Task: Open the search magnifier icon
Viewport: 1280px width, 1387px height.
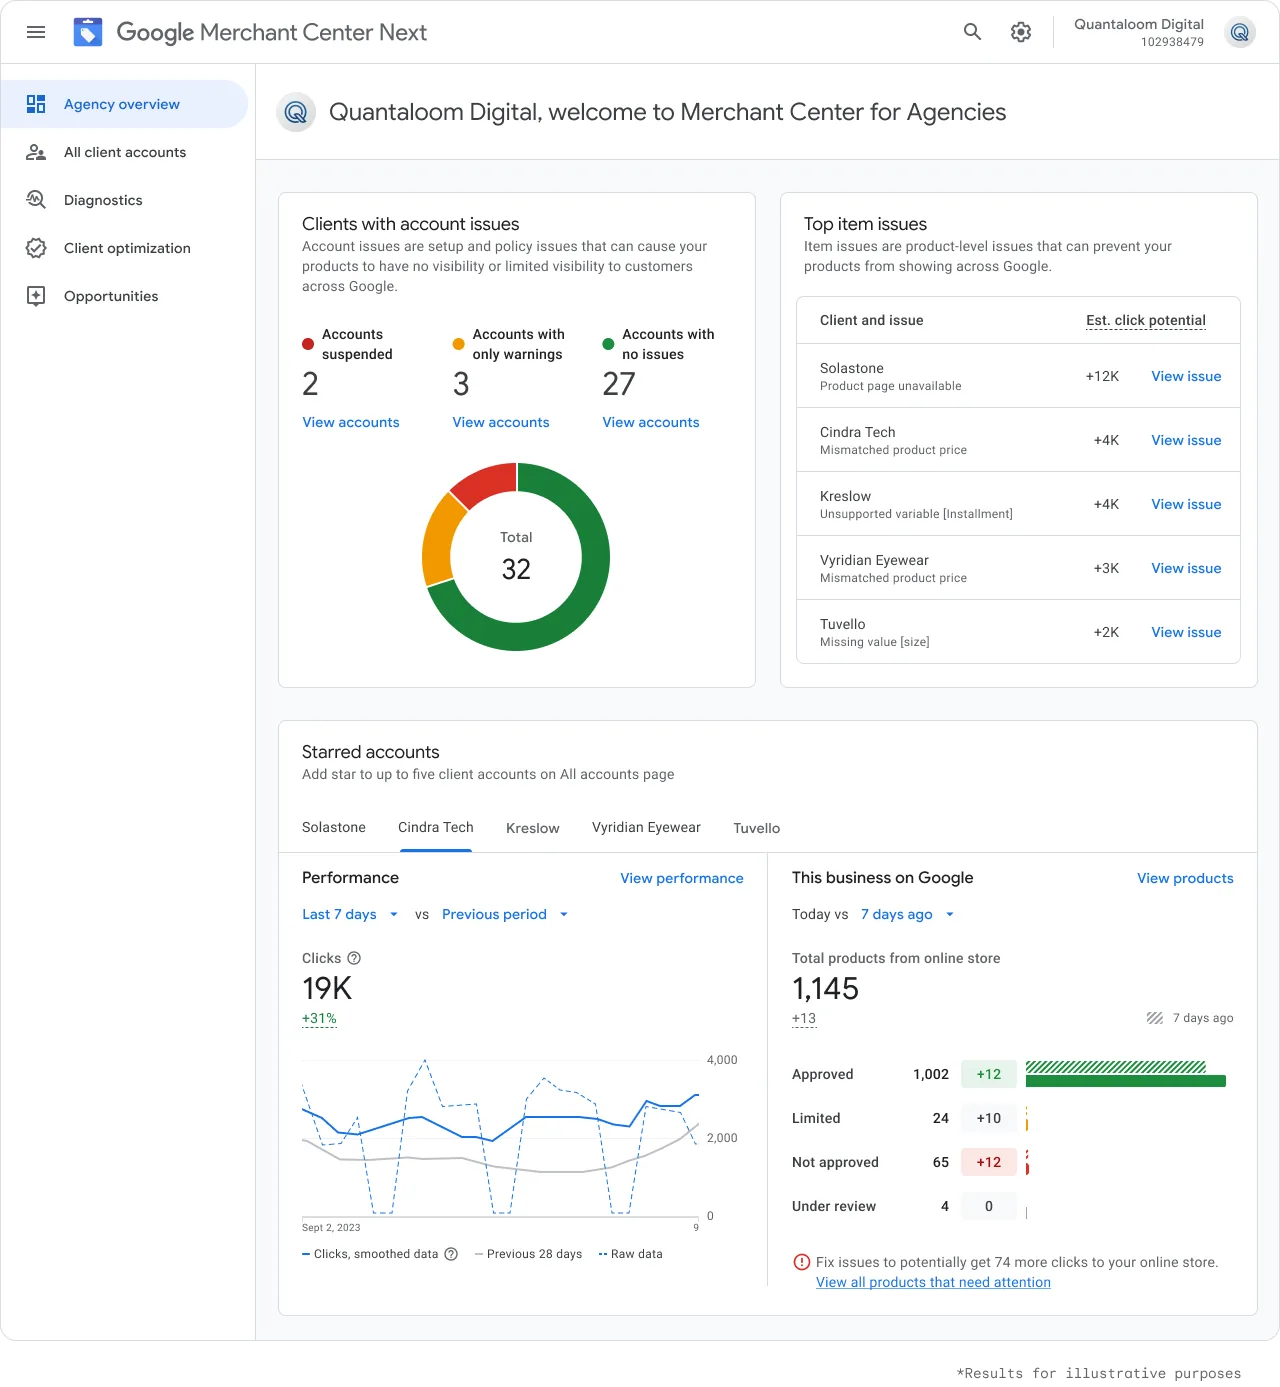Action: pos(972,32)
